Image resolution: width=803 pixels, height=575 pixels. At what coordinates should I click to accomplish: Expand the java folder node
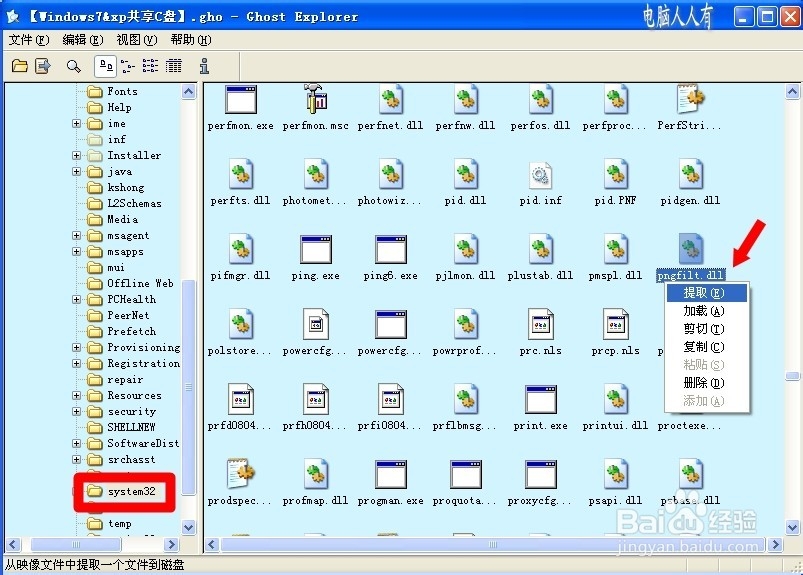(76, 171)
